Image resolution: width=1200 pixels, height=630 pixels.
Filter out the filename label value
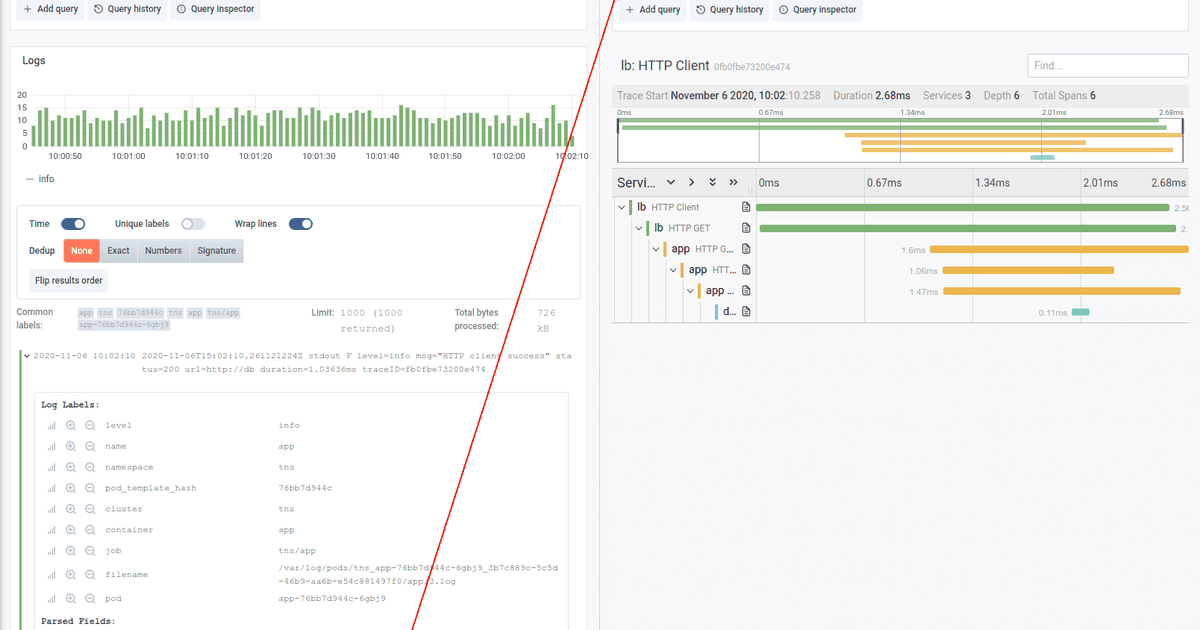tap(90, 574)
